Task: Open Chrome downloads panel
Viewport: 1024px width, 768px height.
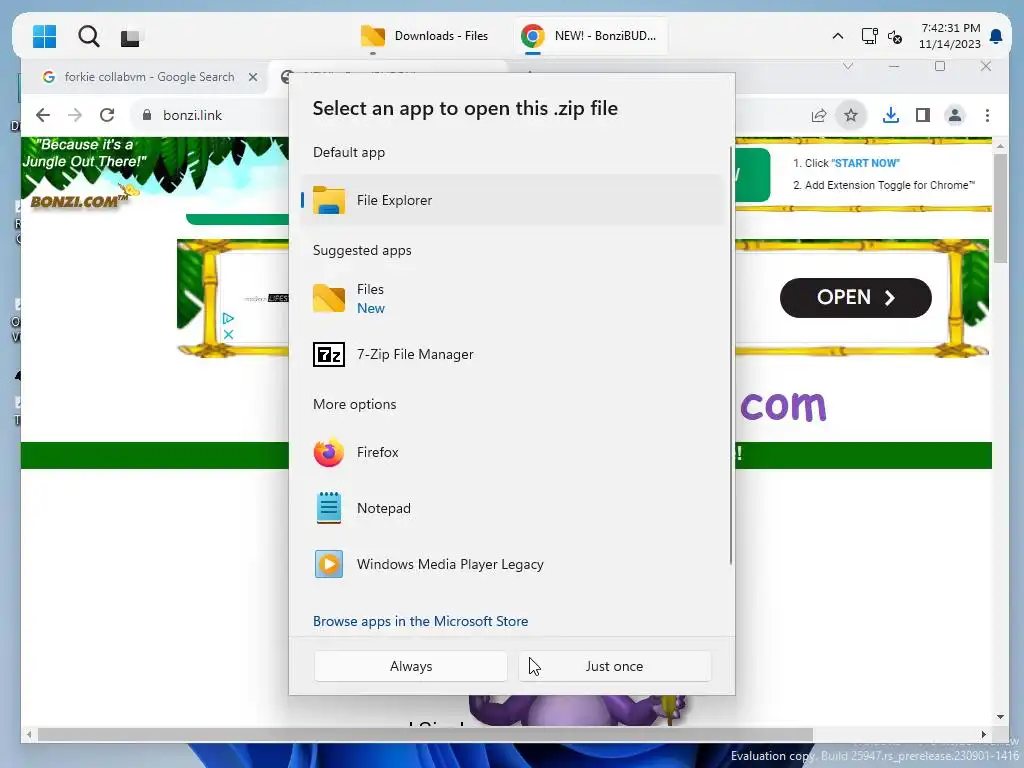Action: tap(891, 116)
